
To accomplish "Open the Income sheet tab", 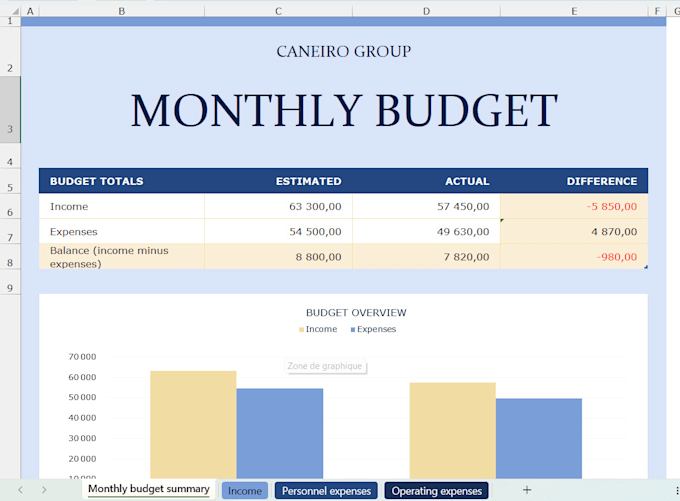I will [x=245, y=491].
